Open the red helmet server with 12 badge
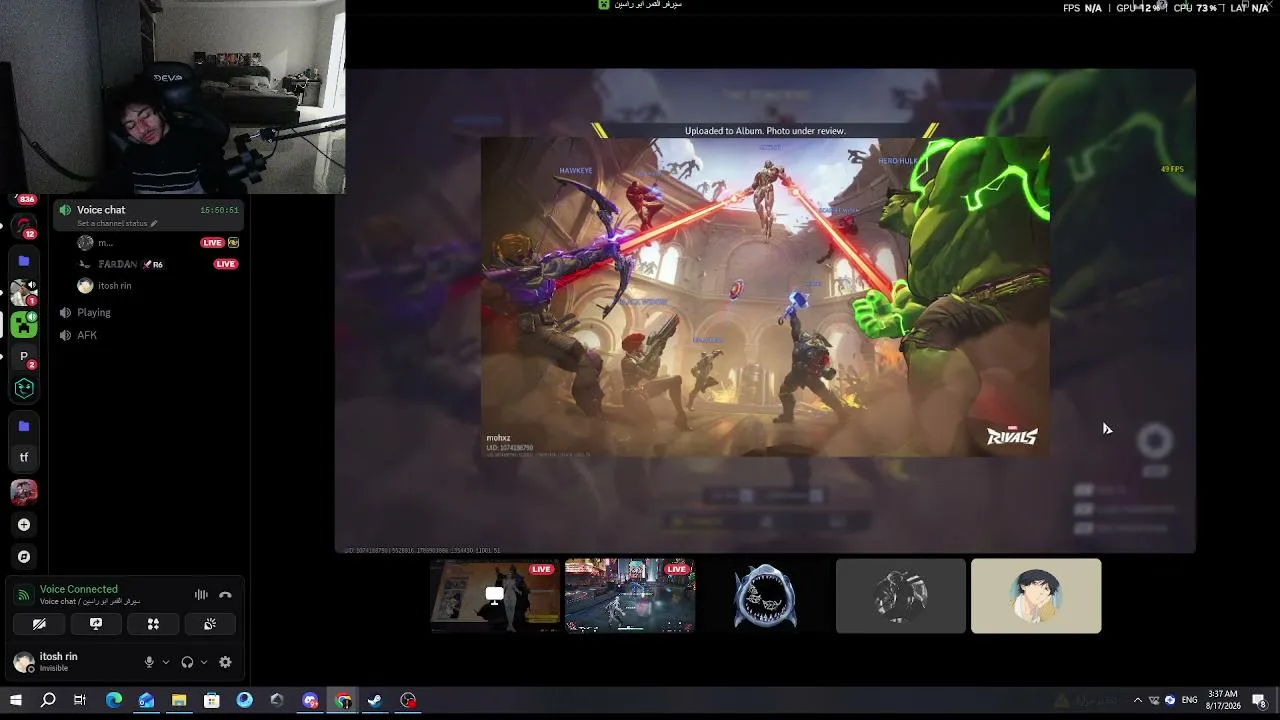The width and height of the screenshot is (1280, 720). [x=24, y=227]
